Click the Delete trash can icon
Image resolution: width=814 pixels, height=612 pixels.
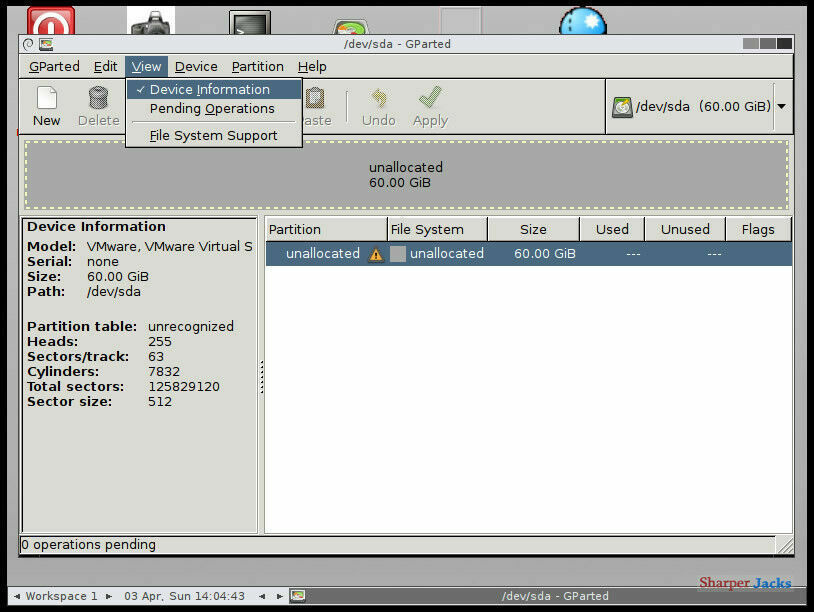click(98, 98)
